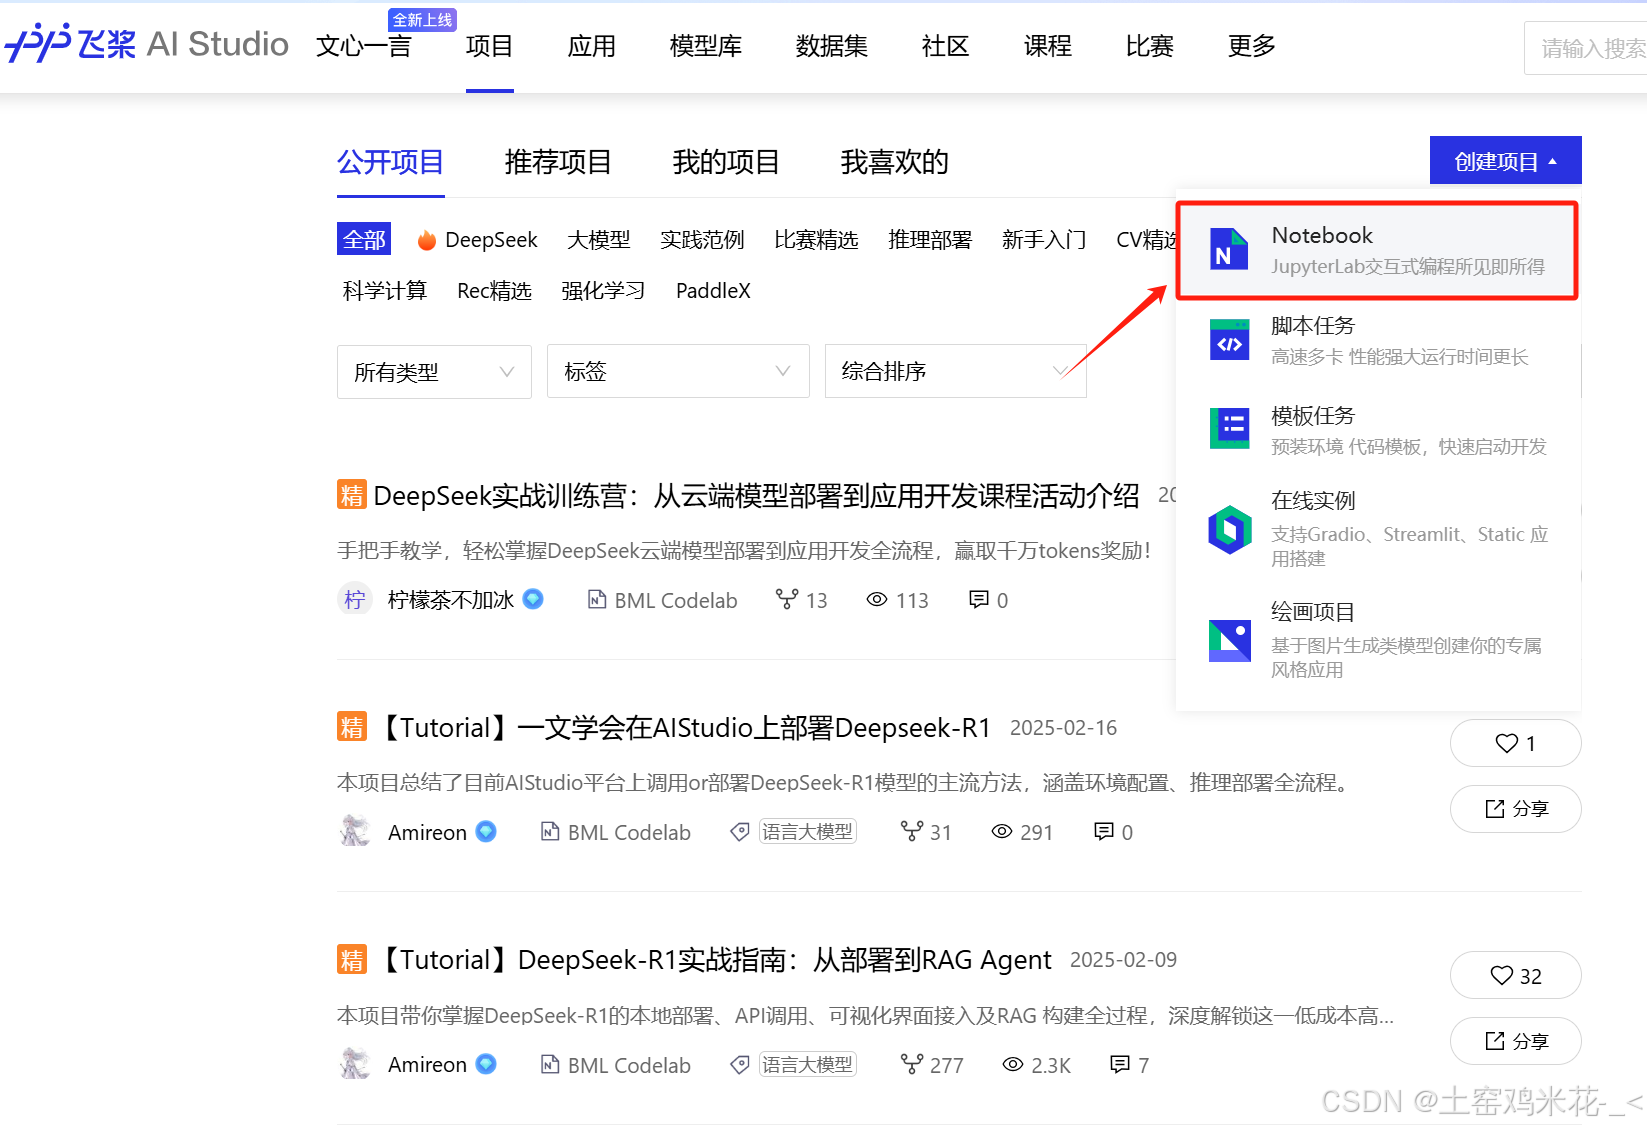Open the 综合排序 sort dropdown
This screenshot has height=1129, width=1647.
point(955,372)
